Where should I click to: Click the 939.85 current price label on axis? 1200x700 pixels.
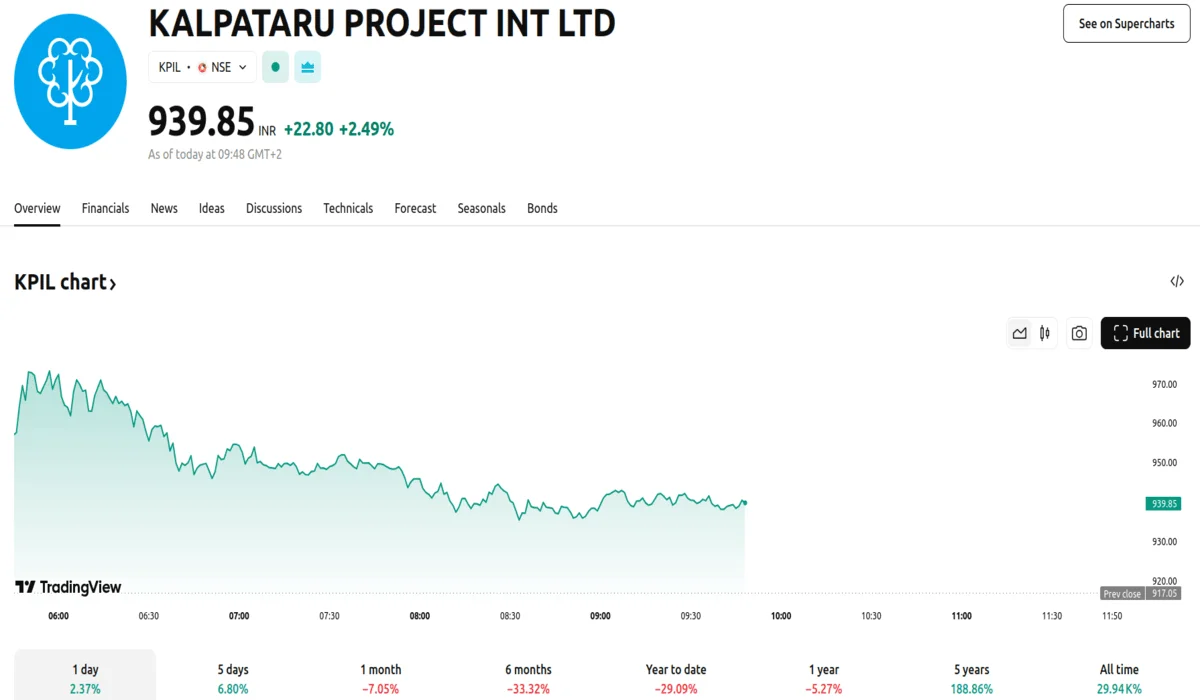(x=1163, y=504)
